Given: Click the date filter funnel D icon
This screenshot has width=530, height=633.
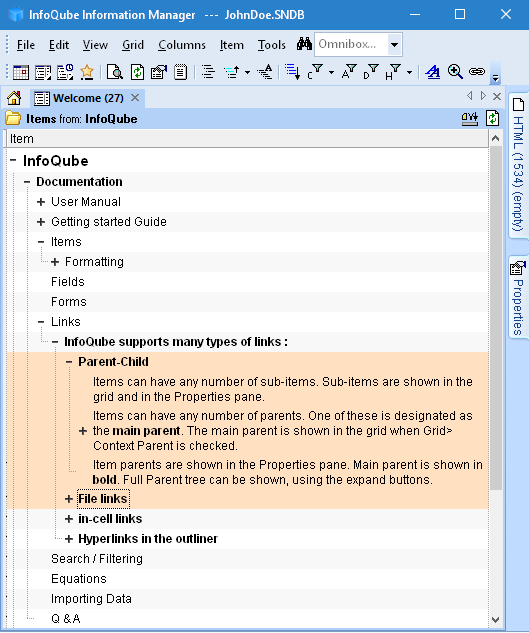Looking at the screenshot, I should [x=371, y=72].
